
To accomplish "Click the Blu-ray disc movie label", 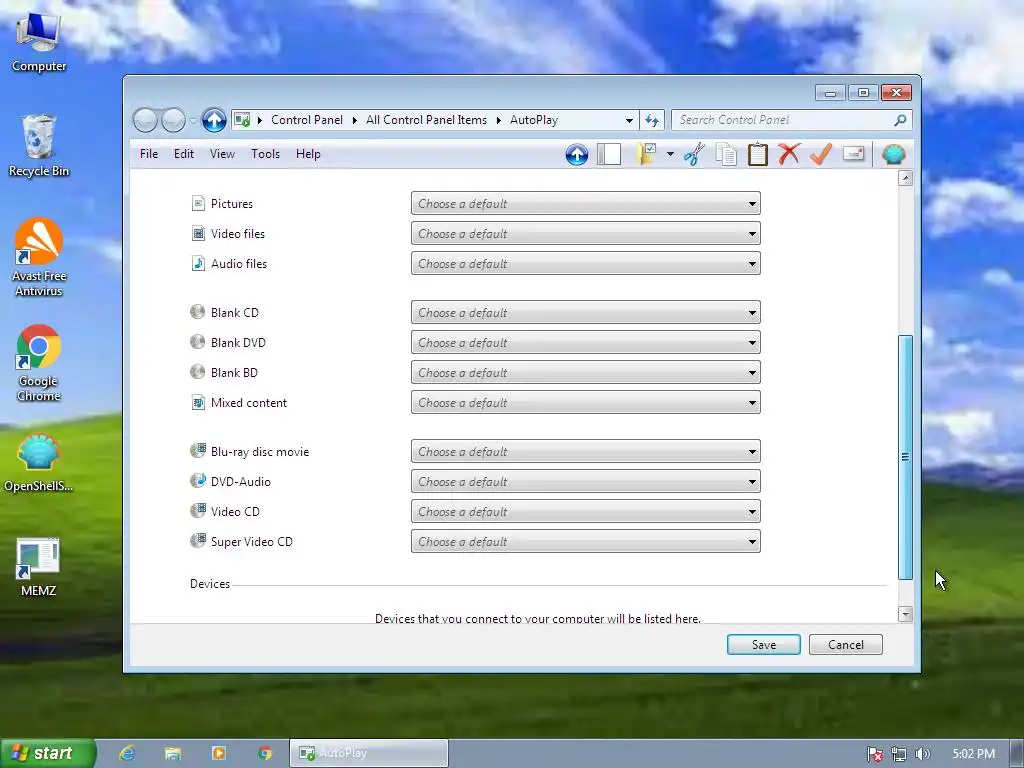I will pyautogui.click(x=260, y=452).
